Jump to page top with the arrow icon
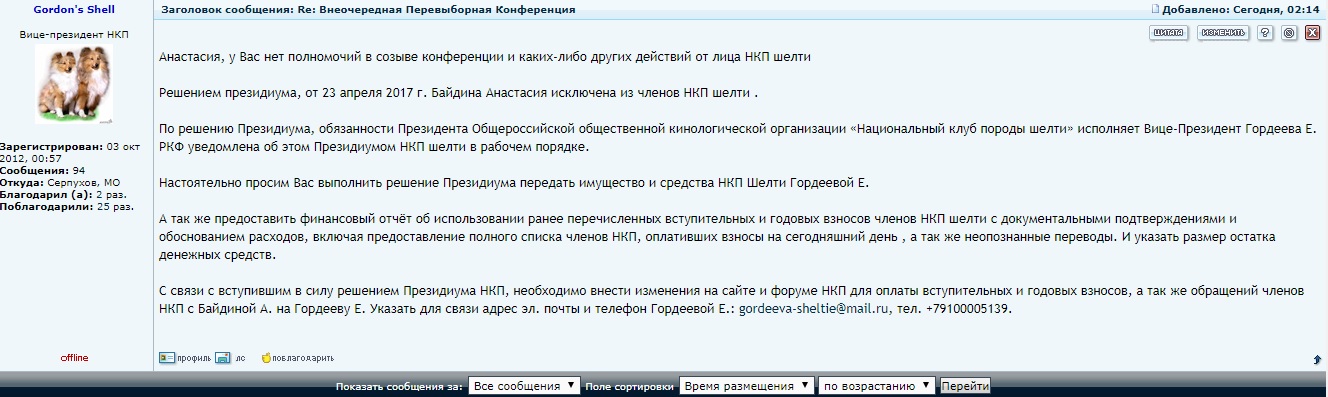The width and height of the screenshot is (1328, 397). click(x=1317, y=359)
